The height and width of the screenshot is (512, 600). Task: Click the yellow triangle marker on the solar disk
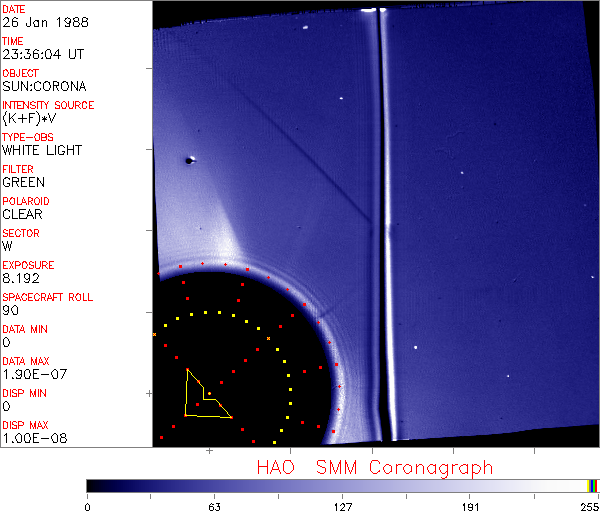coord(203,397)
